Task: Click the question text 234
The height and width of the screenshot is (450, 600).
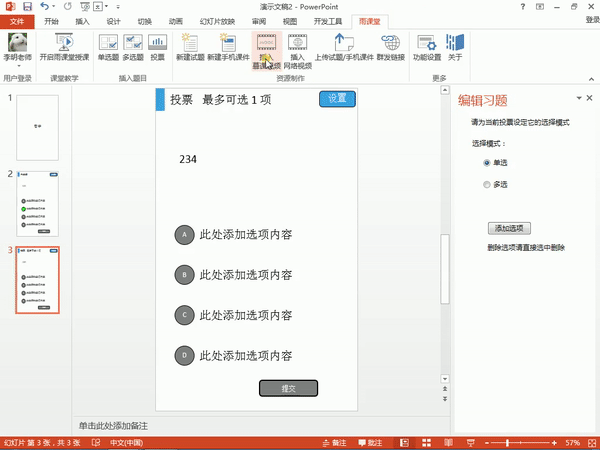Action: point(188,159)
